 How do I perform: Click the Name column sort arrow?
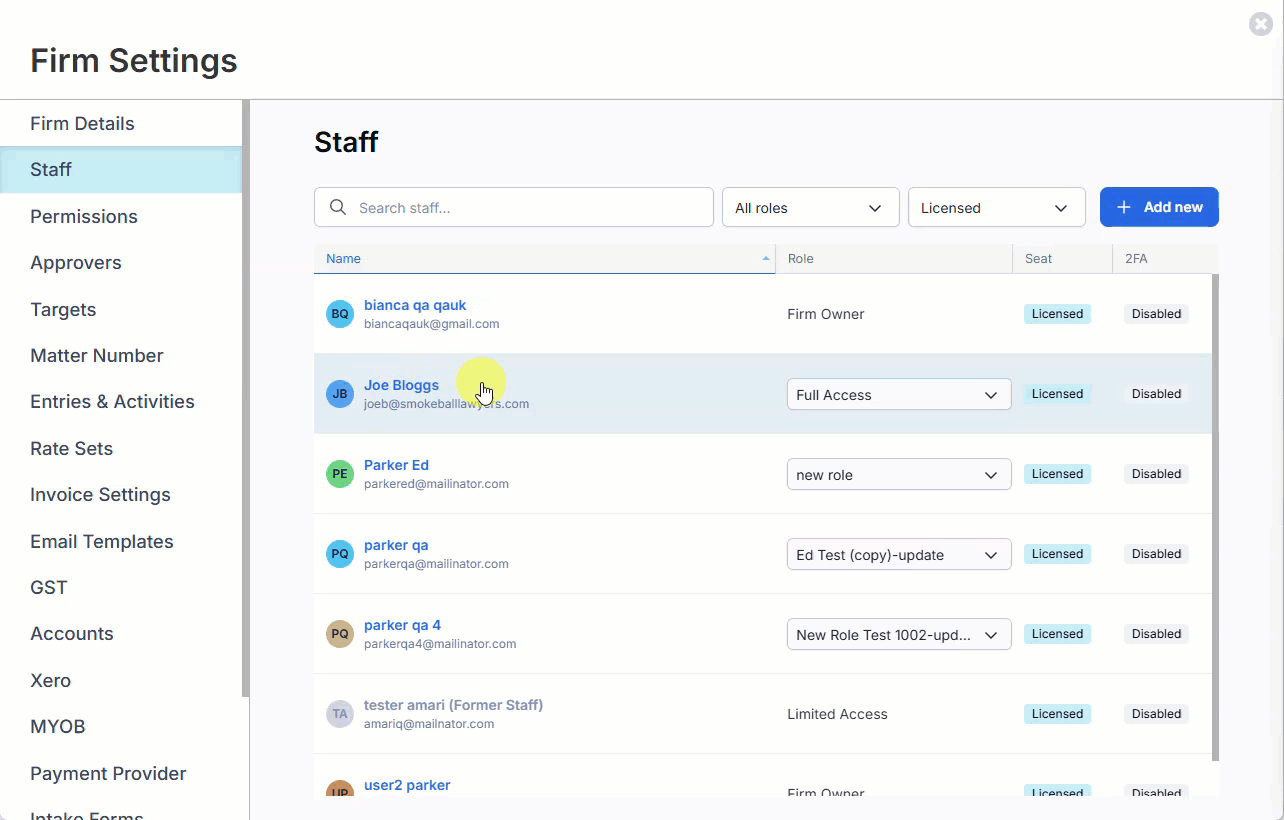coord(766,258)
